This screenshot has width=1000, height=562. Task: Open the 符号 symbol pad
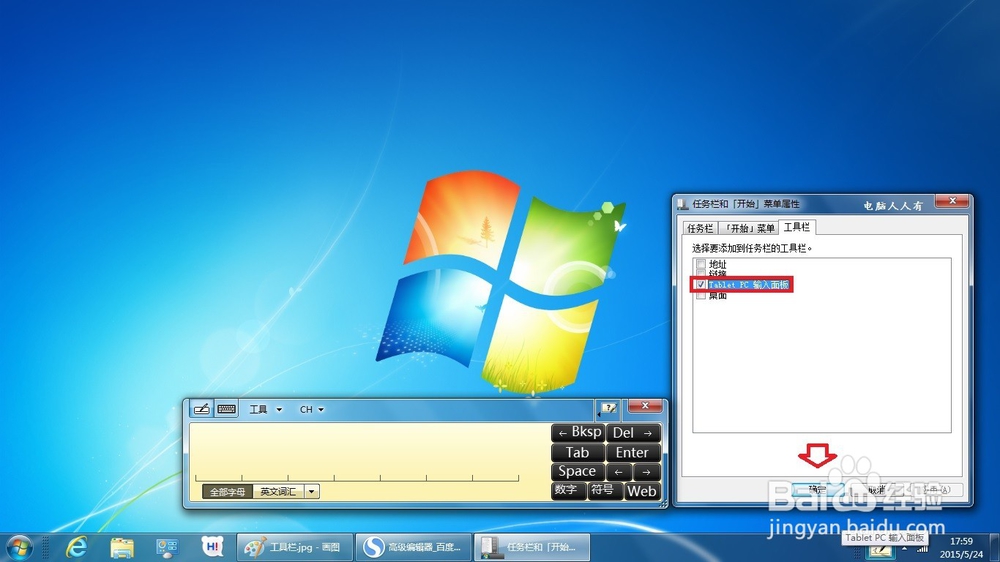(x=604, y=491)
